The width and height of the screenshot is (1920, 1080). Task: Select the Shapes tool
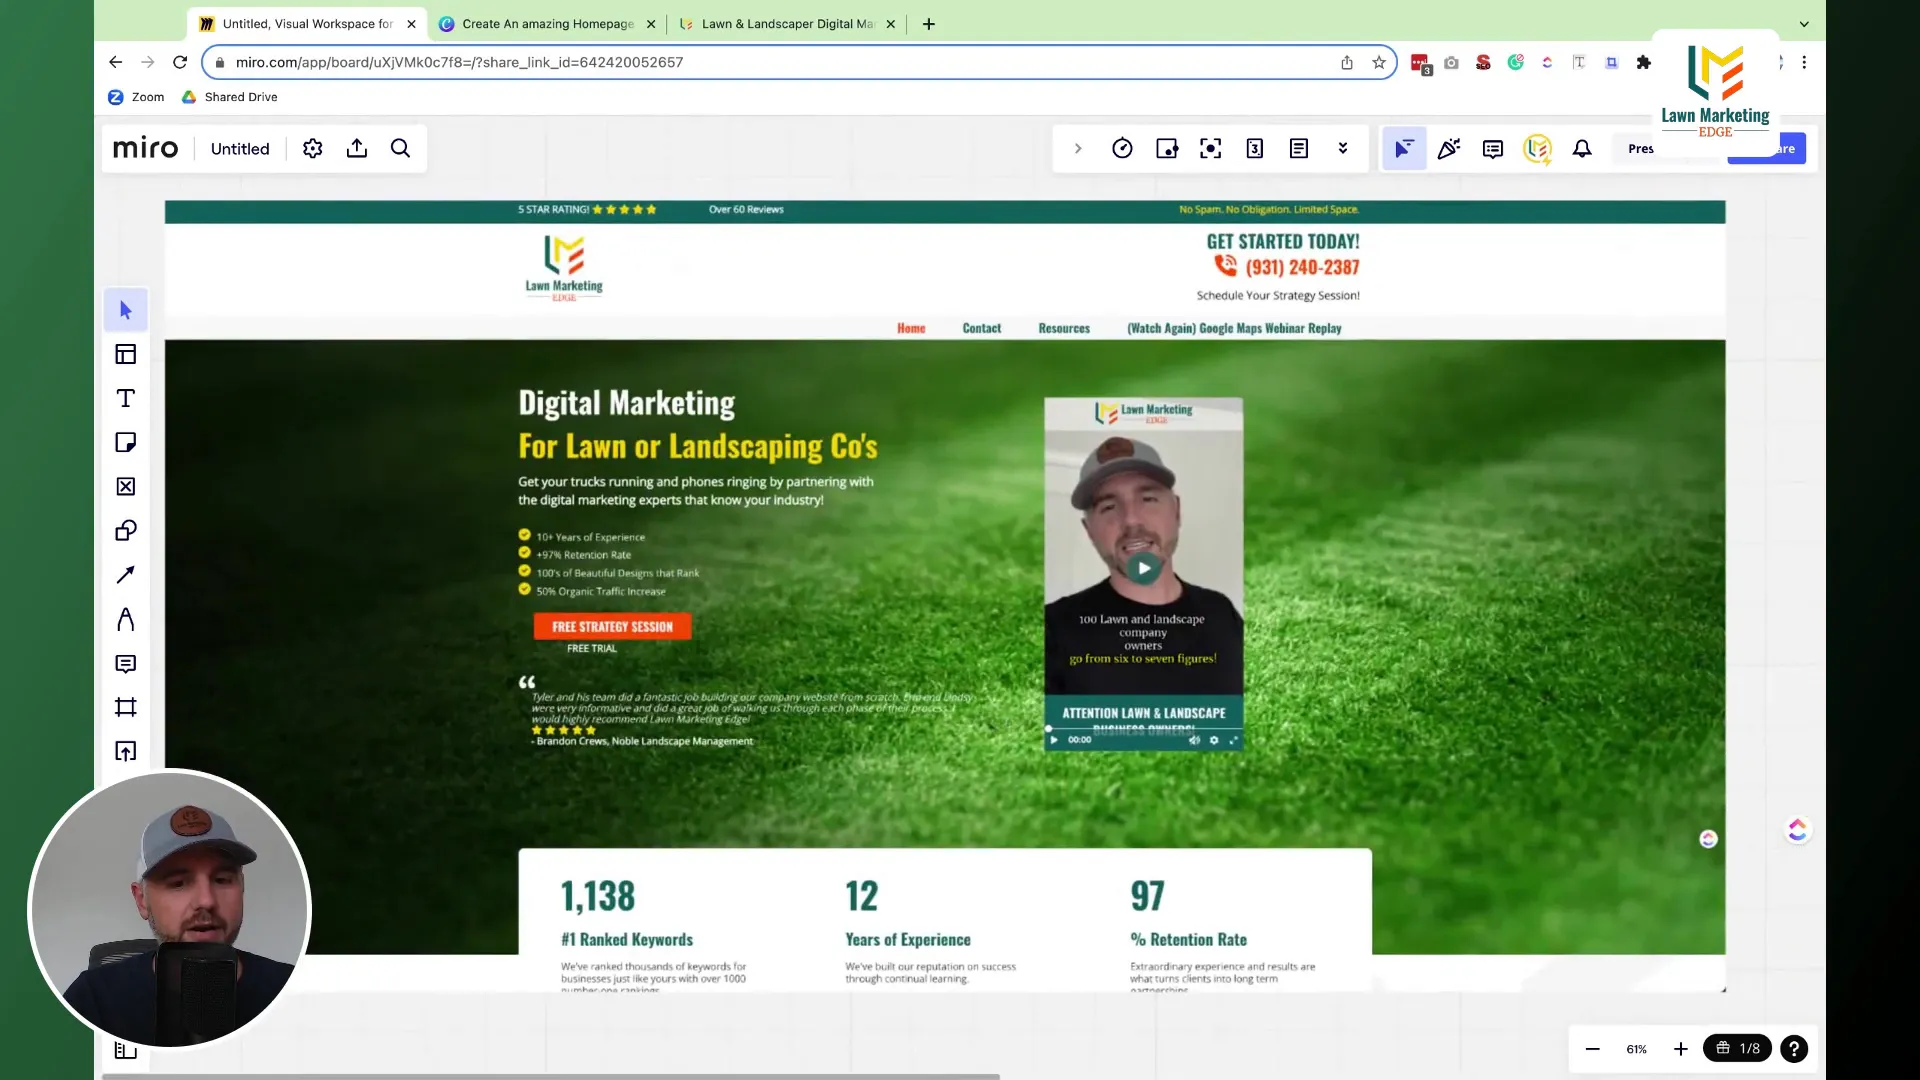[x=125, y=530]
